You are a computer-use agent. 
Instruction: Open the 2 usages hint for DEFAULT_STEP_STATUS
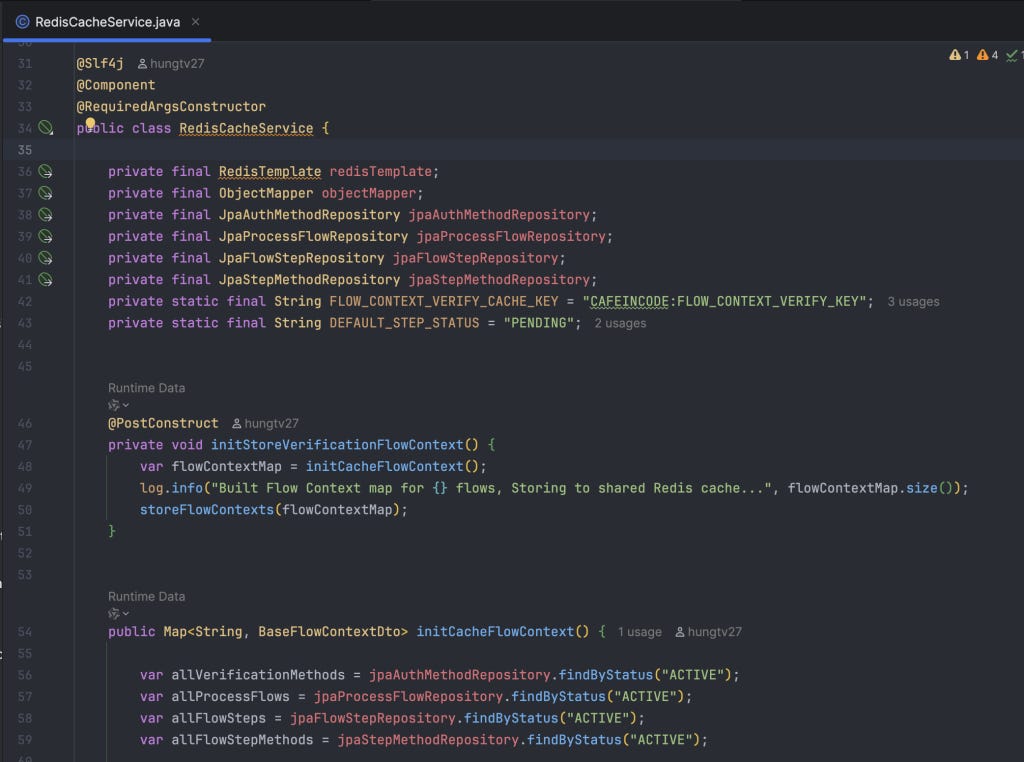[620, 323]
